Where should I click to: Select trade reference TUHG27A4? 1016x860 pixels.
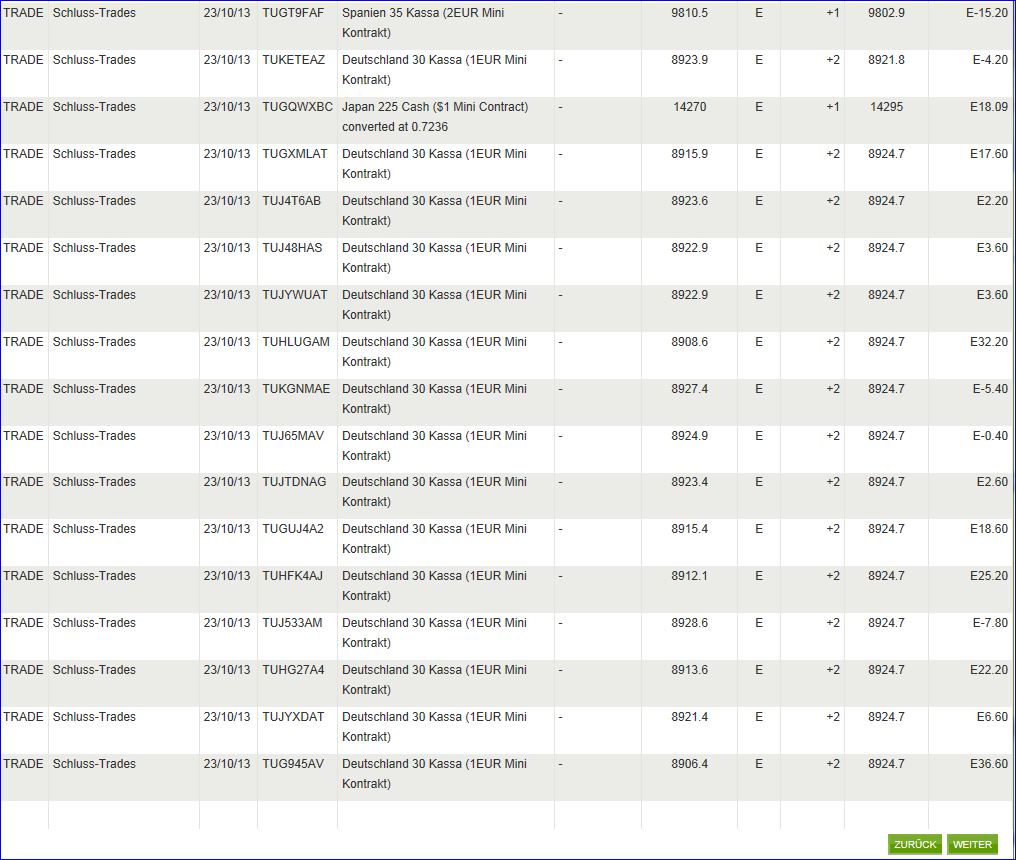tap(294, 669)
